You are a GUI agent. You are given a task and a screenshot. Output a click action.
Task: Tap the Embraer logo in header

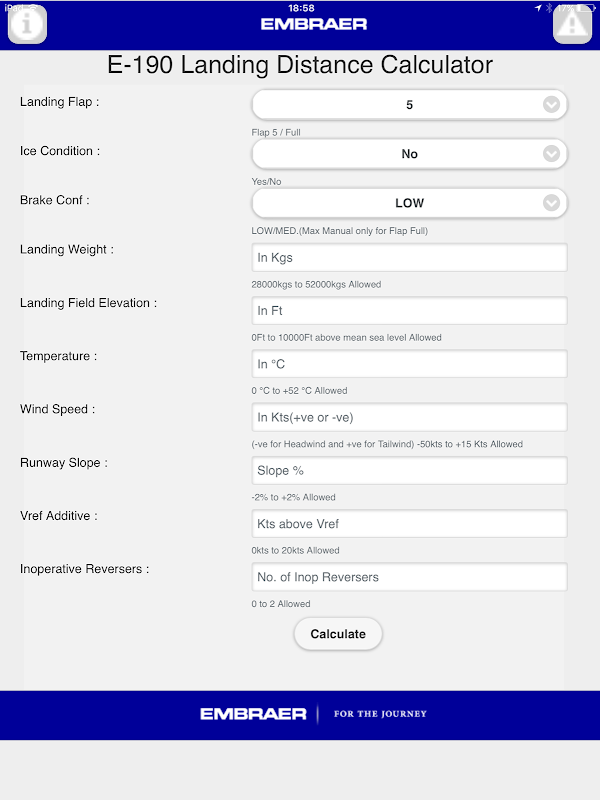point(314,24)
